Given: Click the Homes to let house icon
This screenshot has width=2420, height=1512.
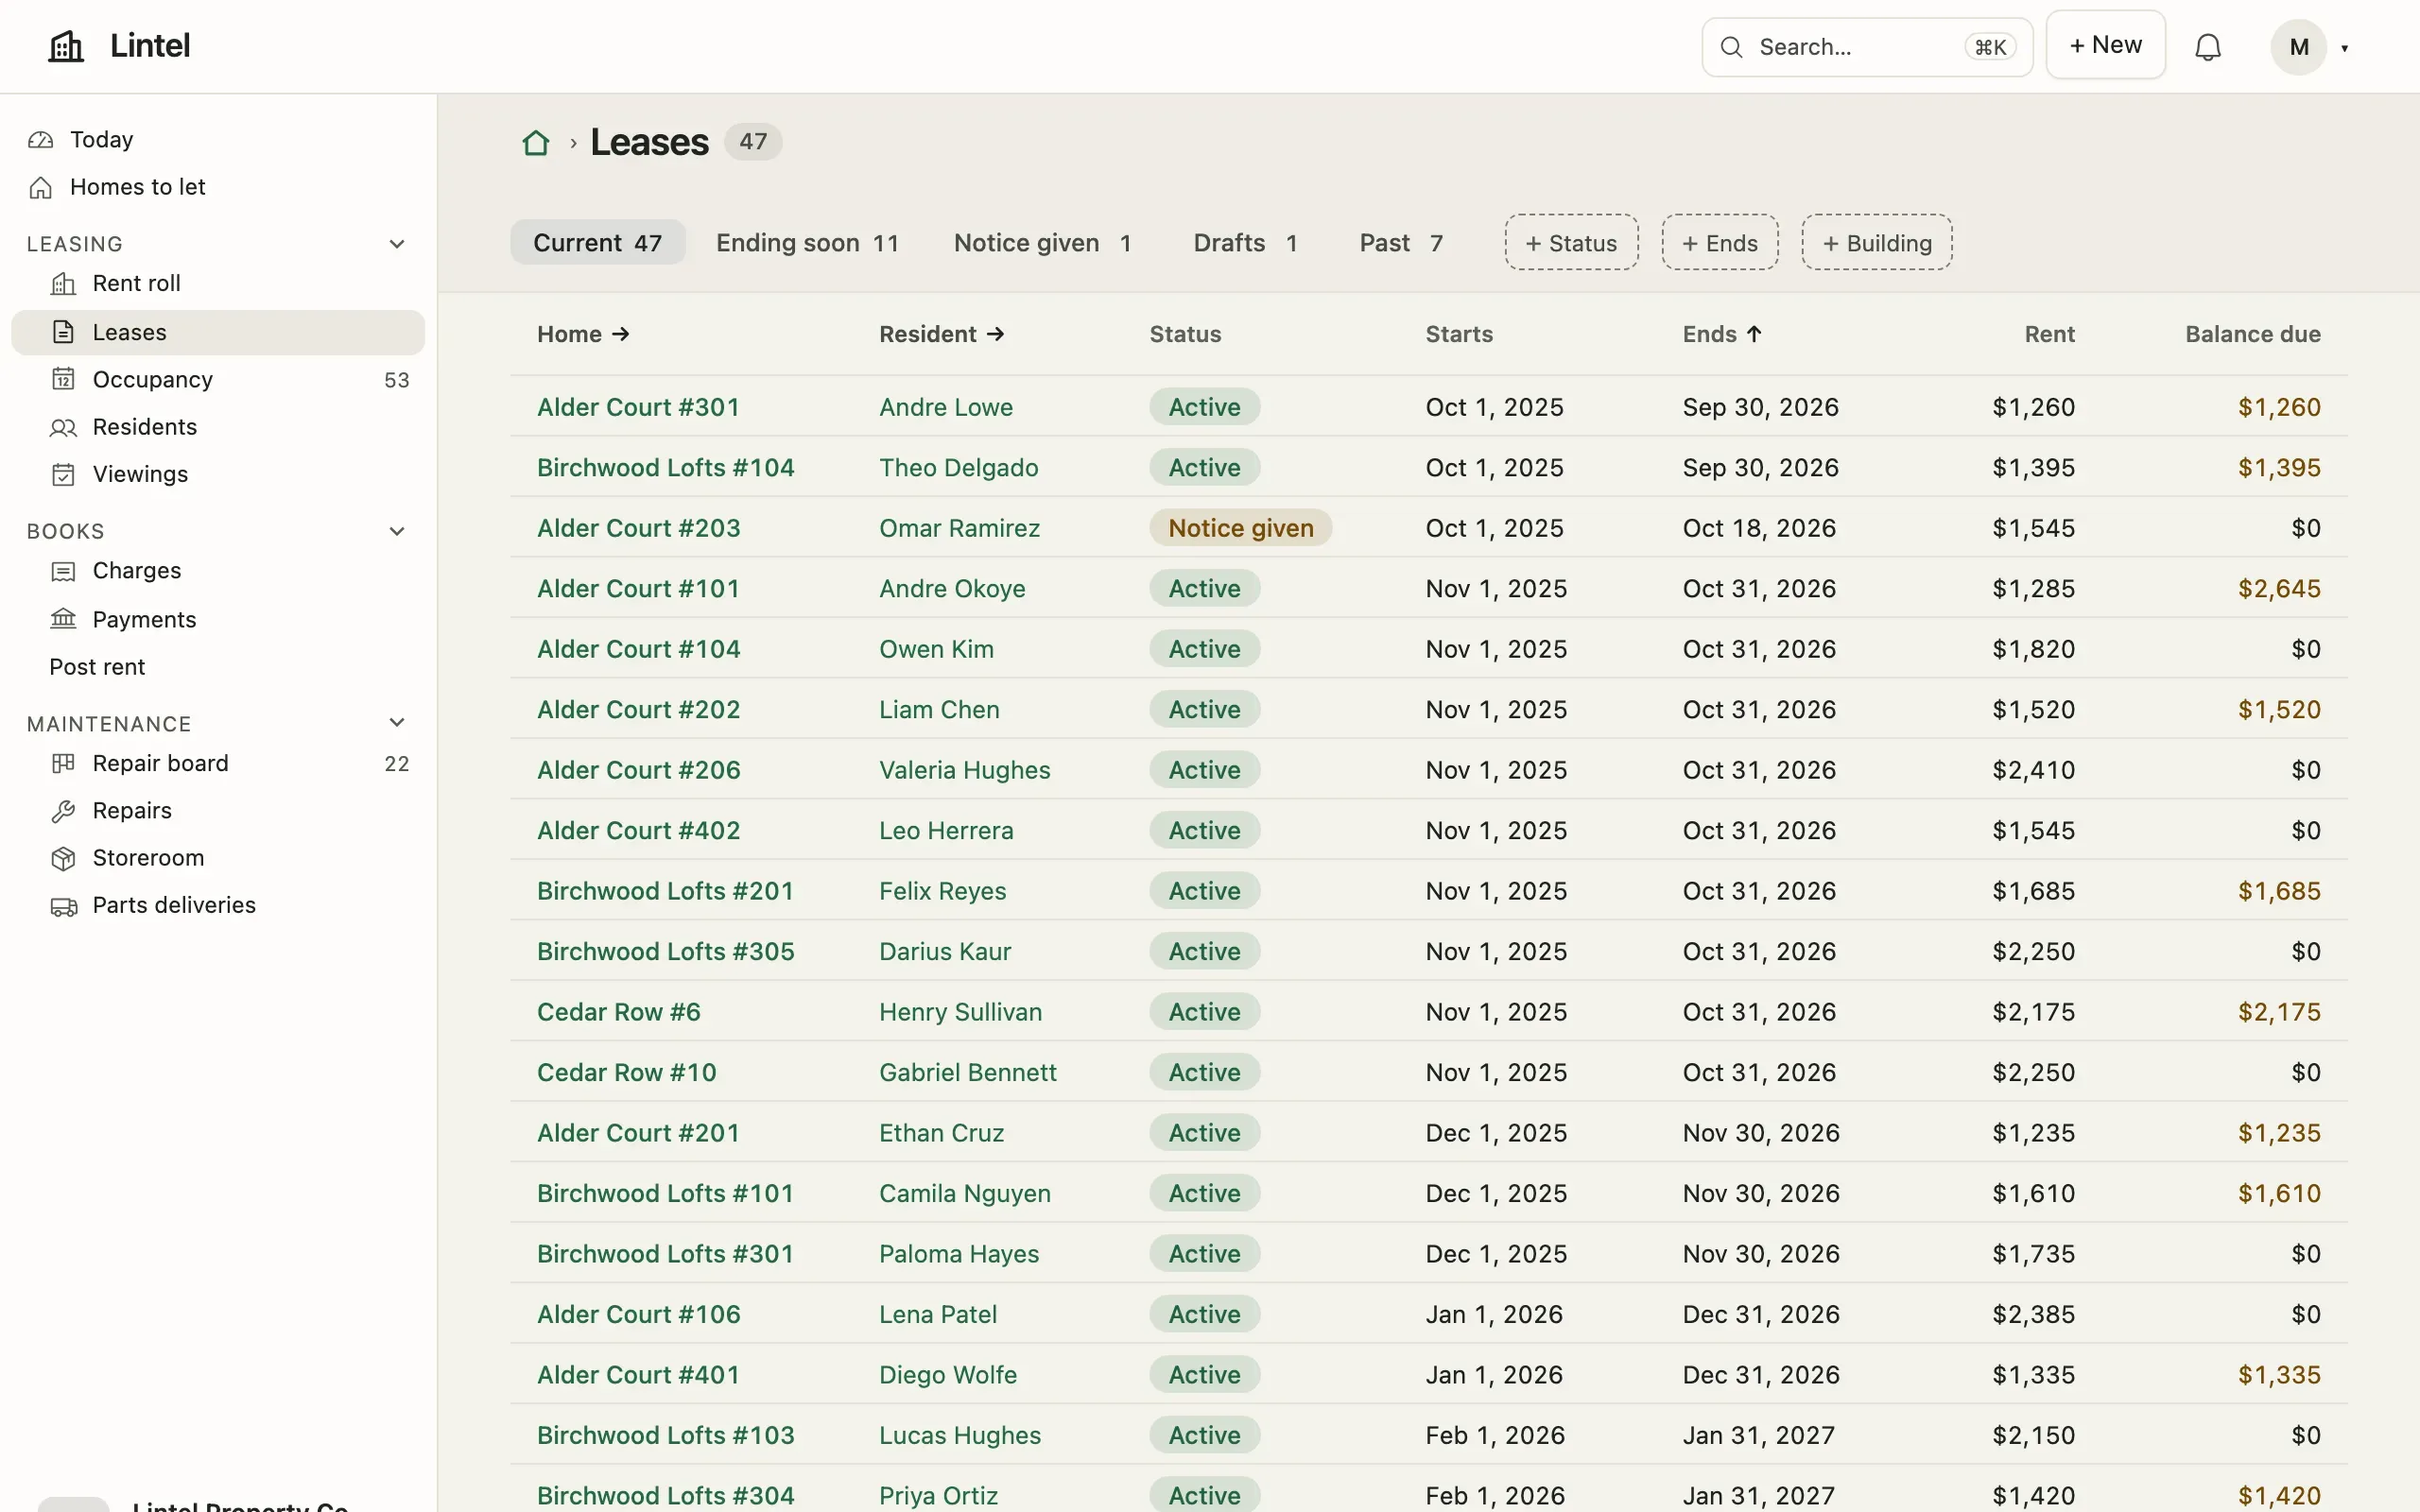Looking at the screenshot, I should click(x=41, y=188).
